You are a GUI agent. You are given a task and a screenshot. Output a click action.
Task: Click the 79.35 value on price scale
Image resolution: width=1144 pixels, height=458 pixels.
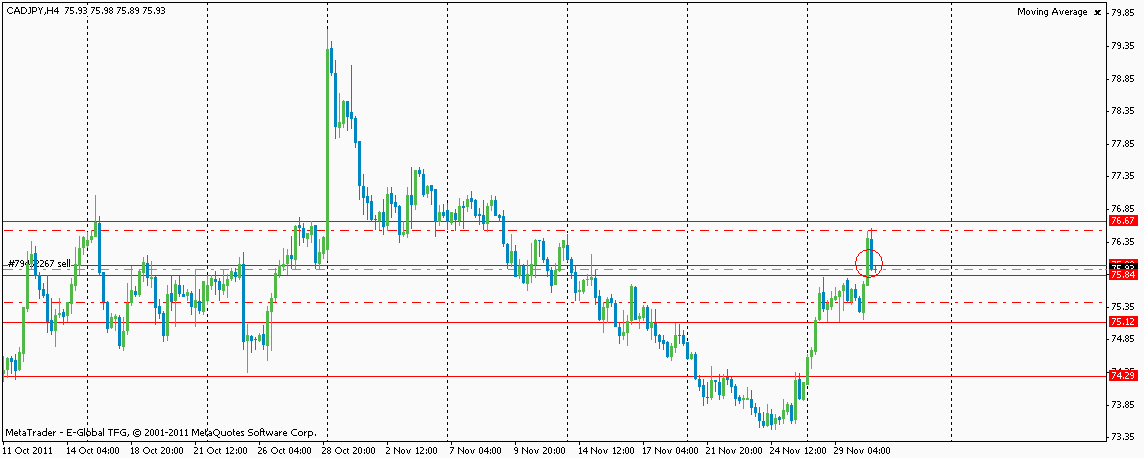(1122, 45)
